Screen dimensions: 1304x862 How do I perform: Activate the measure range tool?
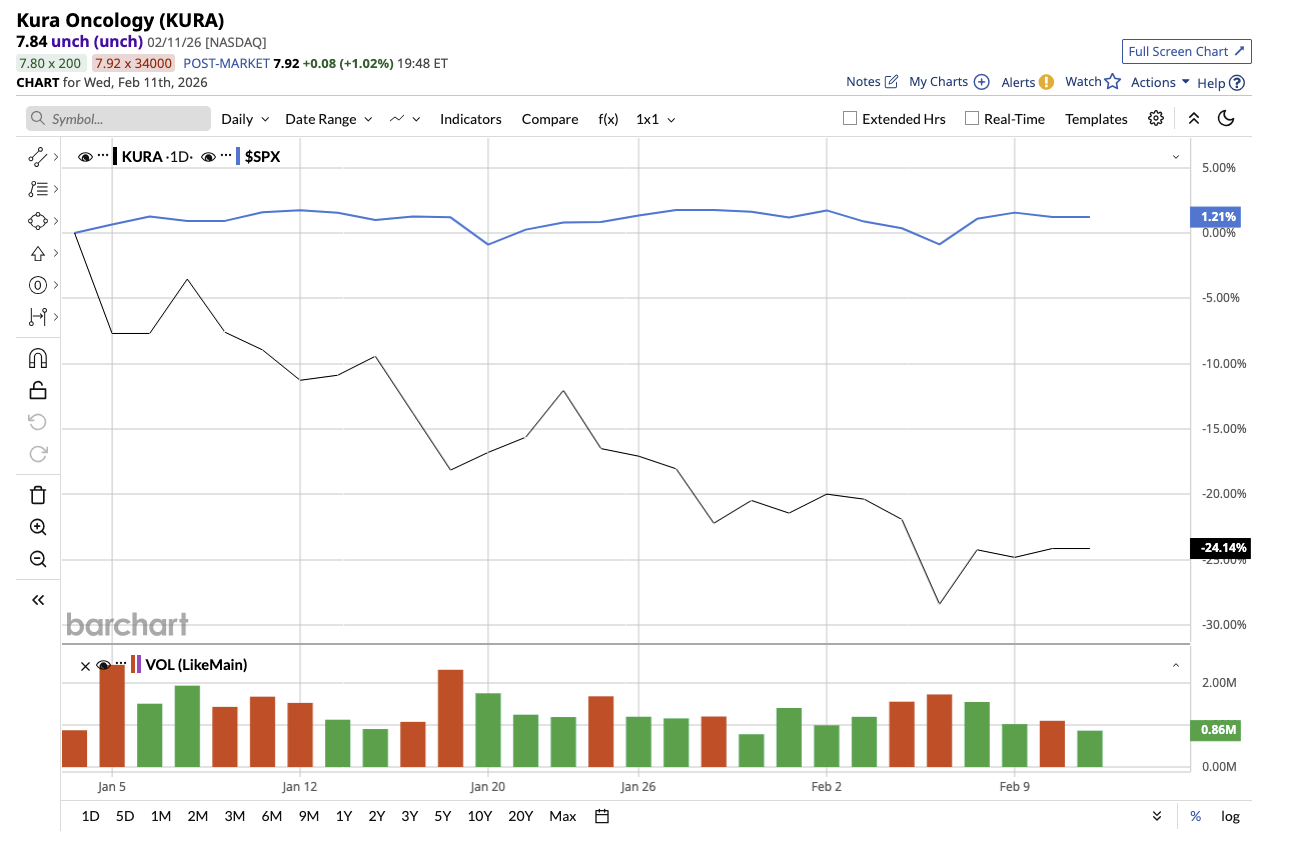pos(38,317)
